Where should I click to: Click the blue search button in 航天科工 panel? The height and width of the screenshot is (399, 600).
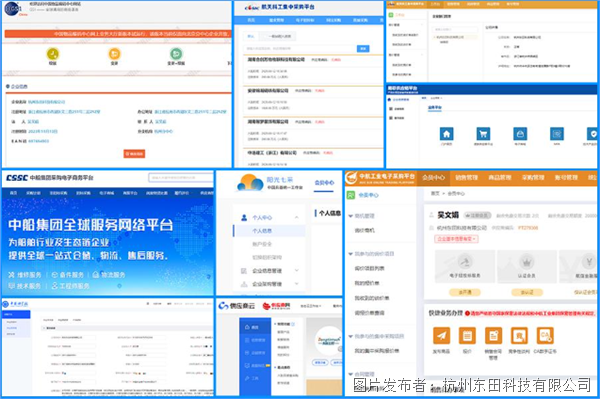click(x=363, y=49)
